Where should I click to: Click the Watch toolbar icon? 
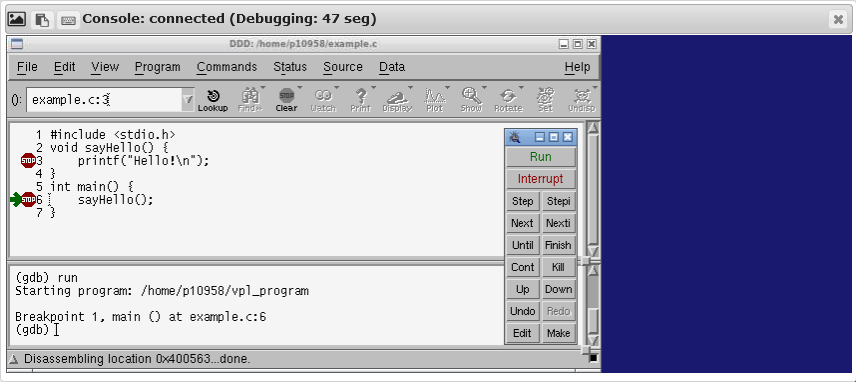(323, 100)
